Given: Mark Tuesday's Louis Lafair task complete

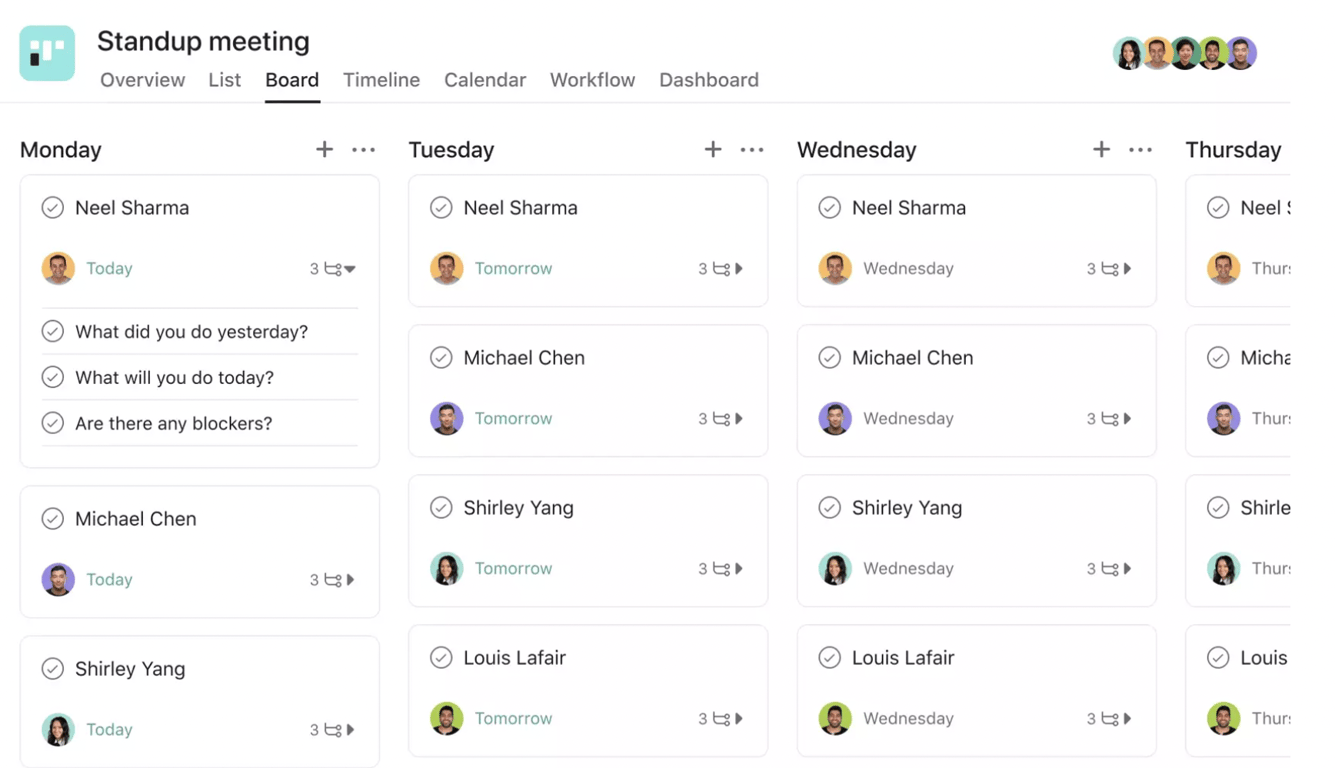Looking at the screenshot, I should coord(441,658).
